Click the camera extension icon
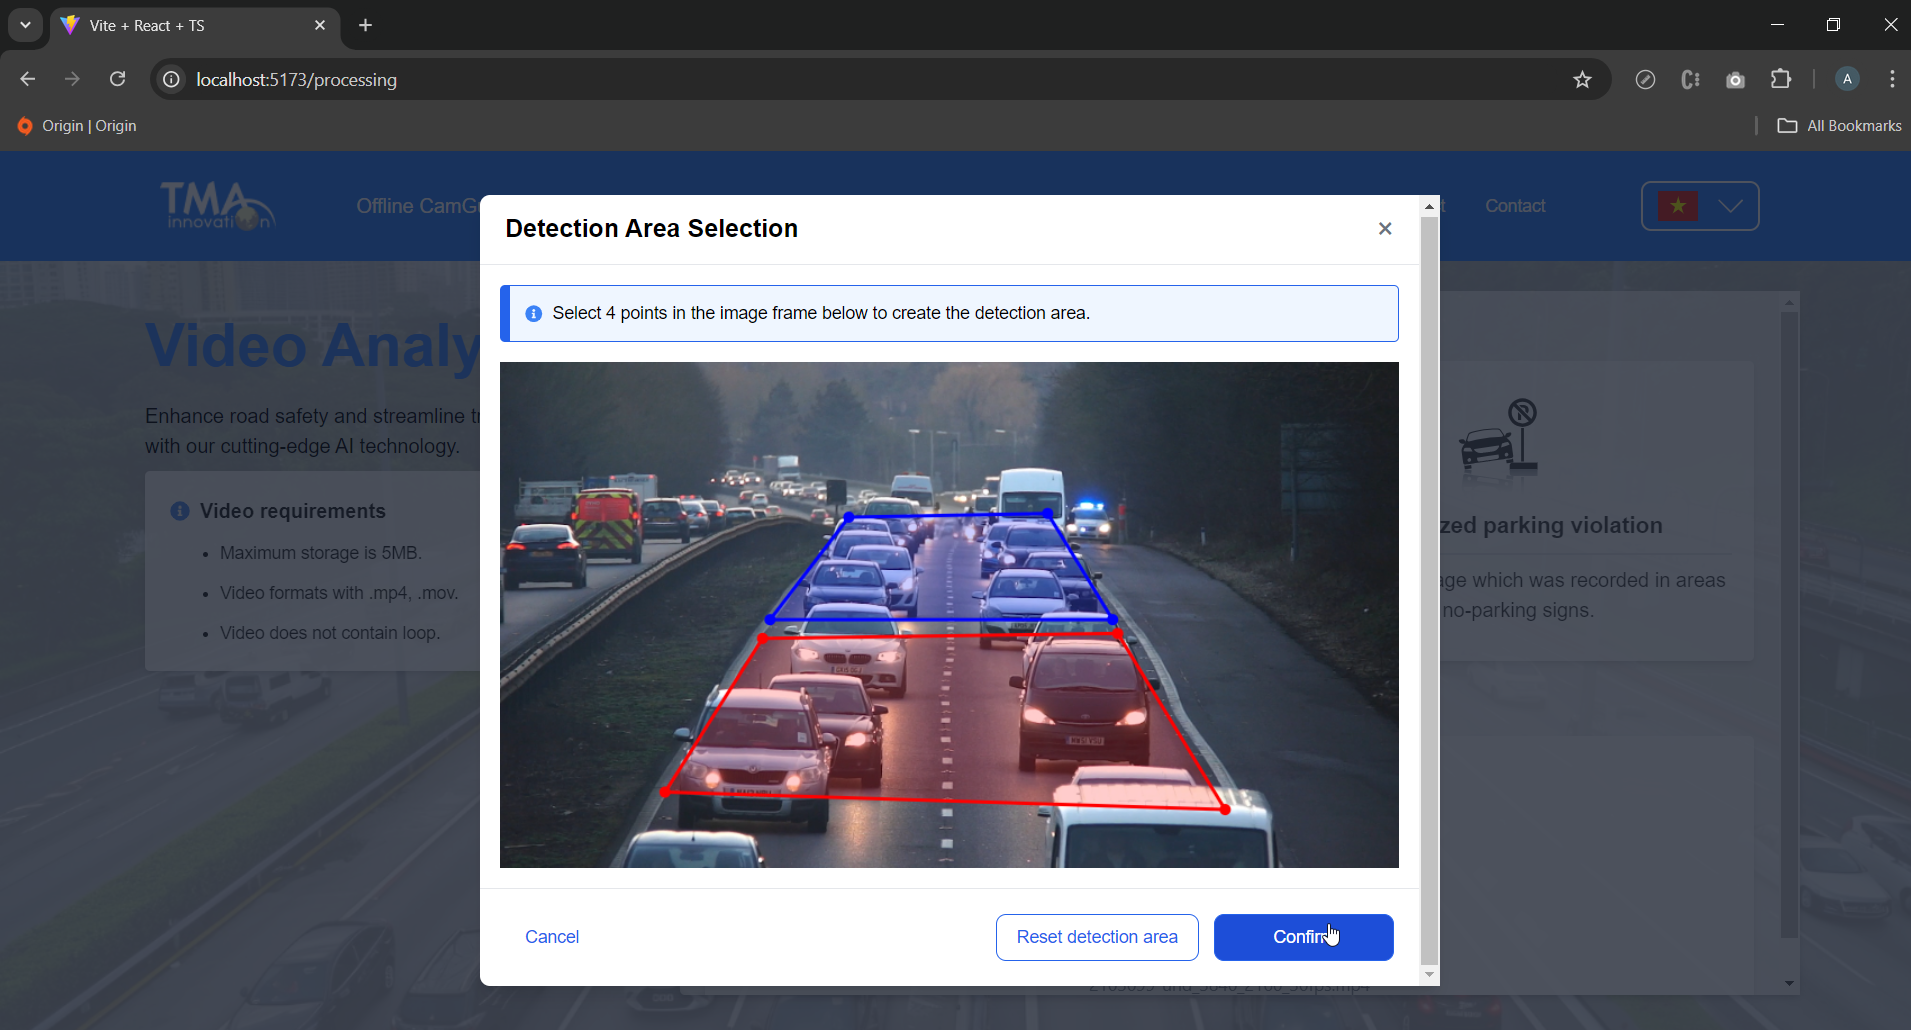Screen dimensions: 1911x1030 (x=1736, y=79)
